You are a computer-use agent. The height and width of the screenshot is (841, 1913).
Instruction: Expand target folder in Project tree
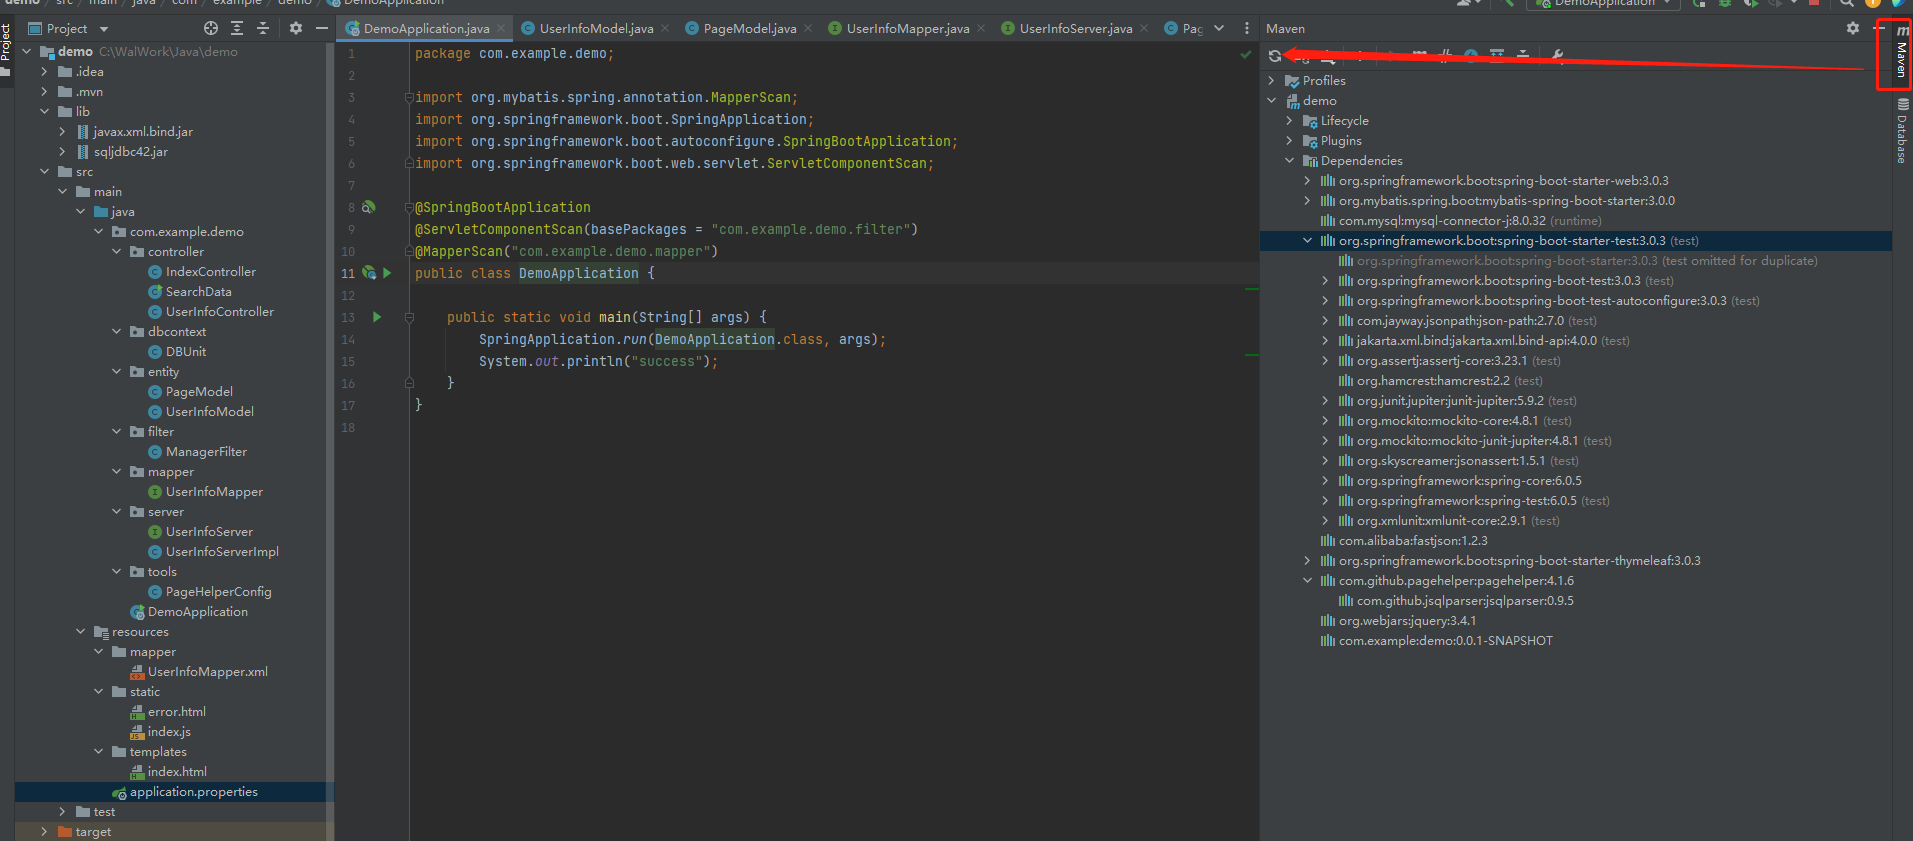tap(44, 832)
